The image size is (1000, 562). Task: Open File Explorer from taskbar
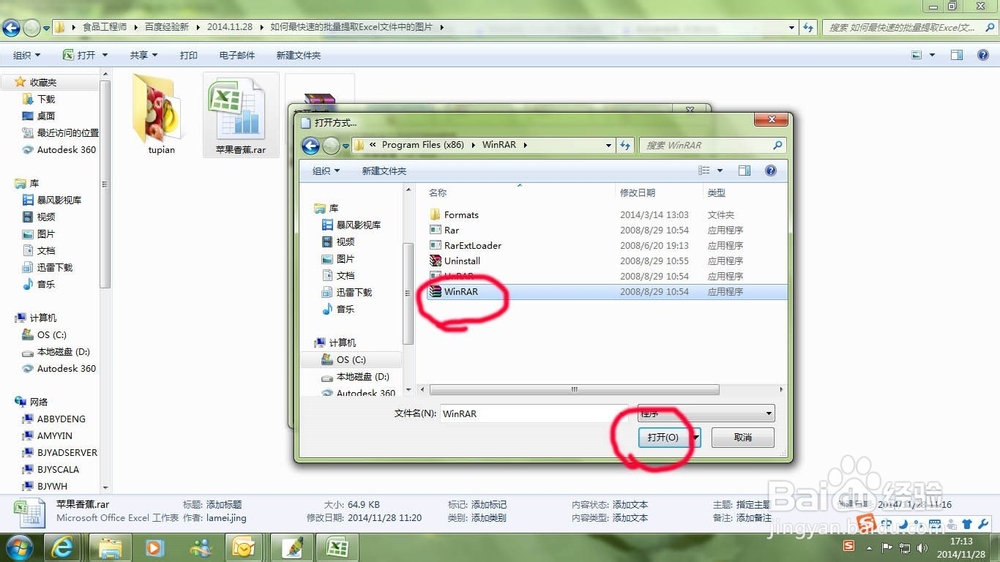(110, 548)
